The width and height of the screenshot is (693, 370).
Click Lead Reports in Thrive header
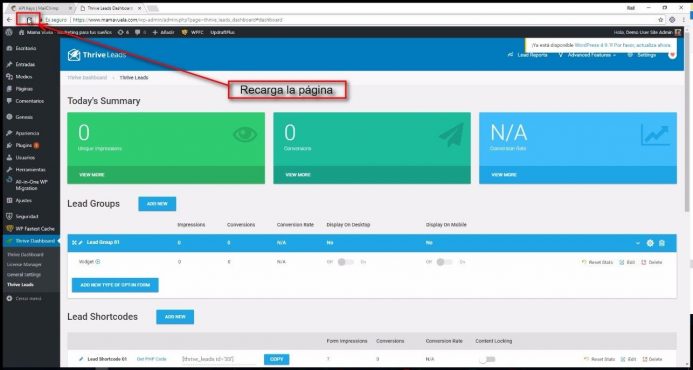[528, 55]
